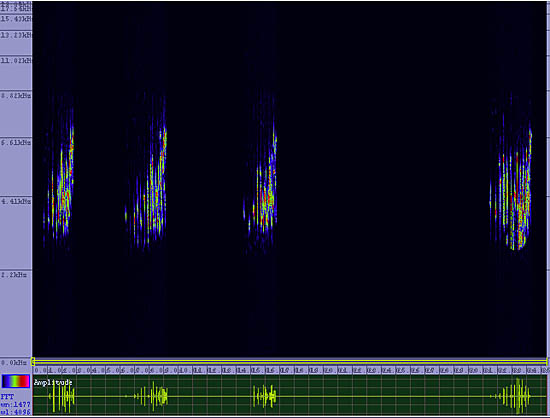Screen dimensions: 550x418
Task: Click the 11.02kHz frequency axis label
Action: [x=16, y=61]
